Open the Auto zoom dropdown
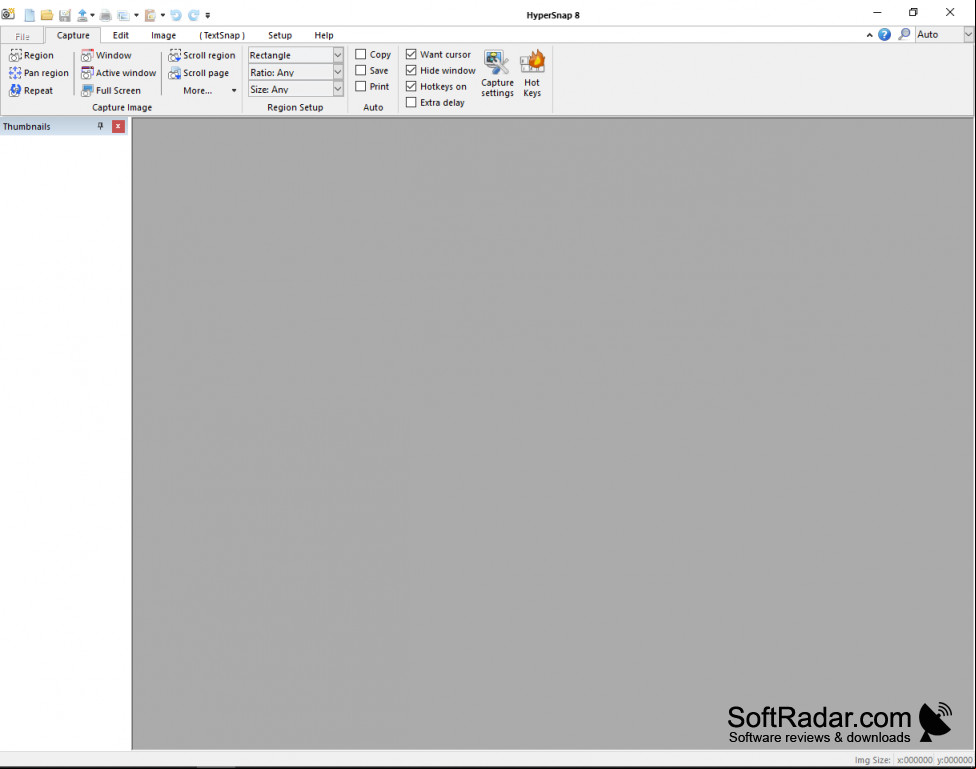Viewport: 976px width, 769px height. [969, 35]
